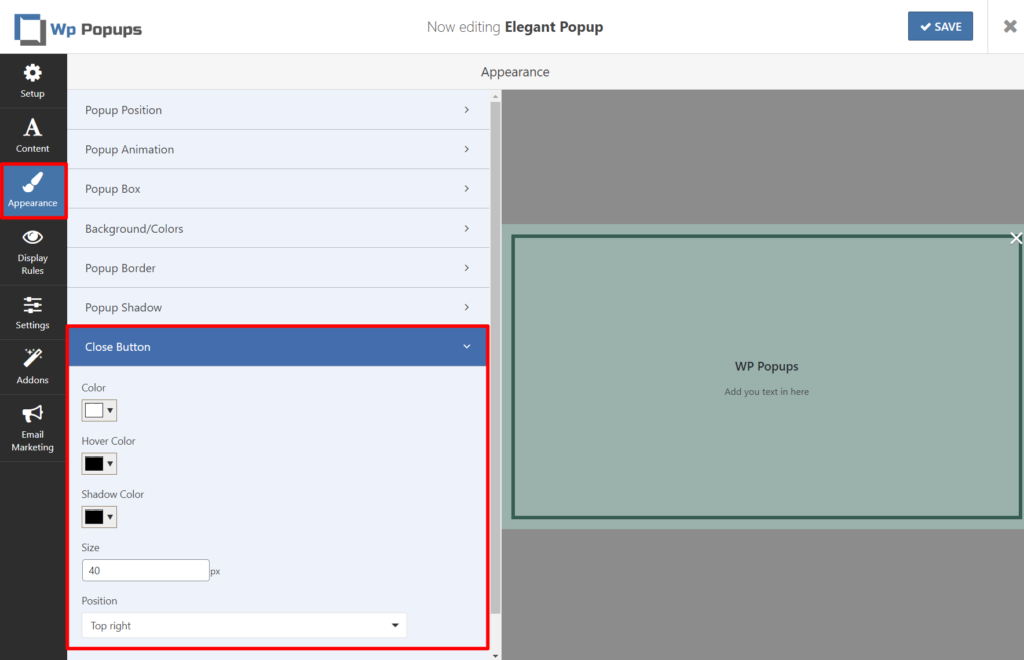Select the Settings sliders icon

(x=33, y=312)
